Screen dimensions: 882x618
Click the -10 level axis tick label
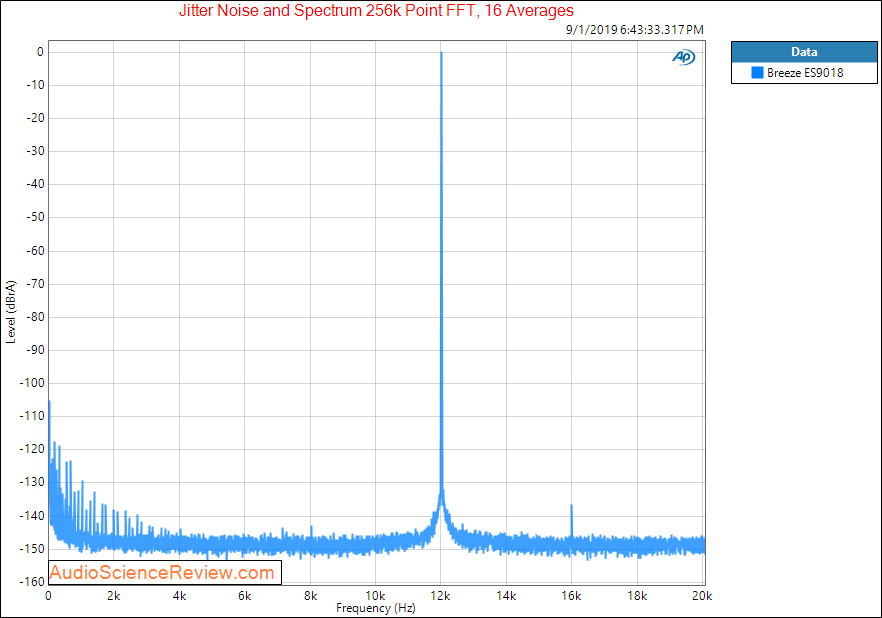[x=35, y=85]
